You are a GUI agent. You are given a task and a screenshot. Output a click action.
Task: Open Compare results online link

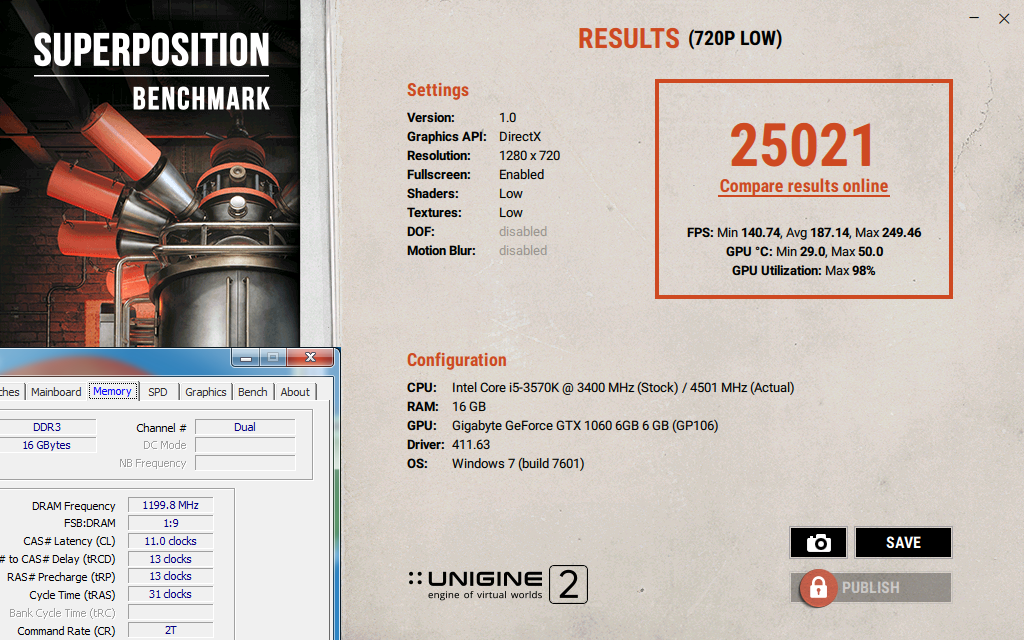804,186
